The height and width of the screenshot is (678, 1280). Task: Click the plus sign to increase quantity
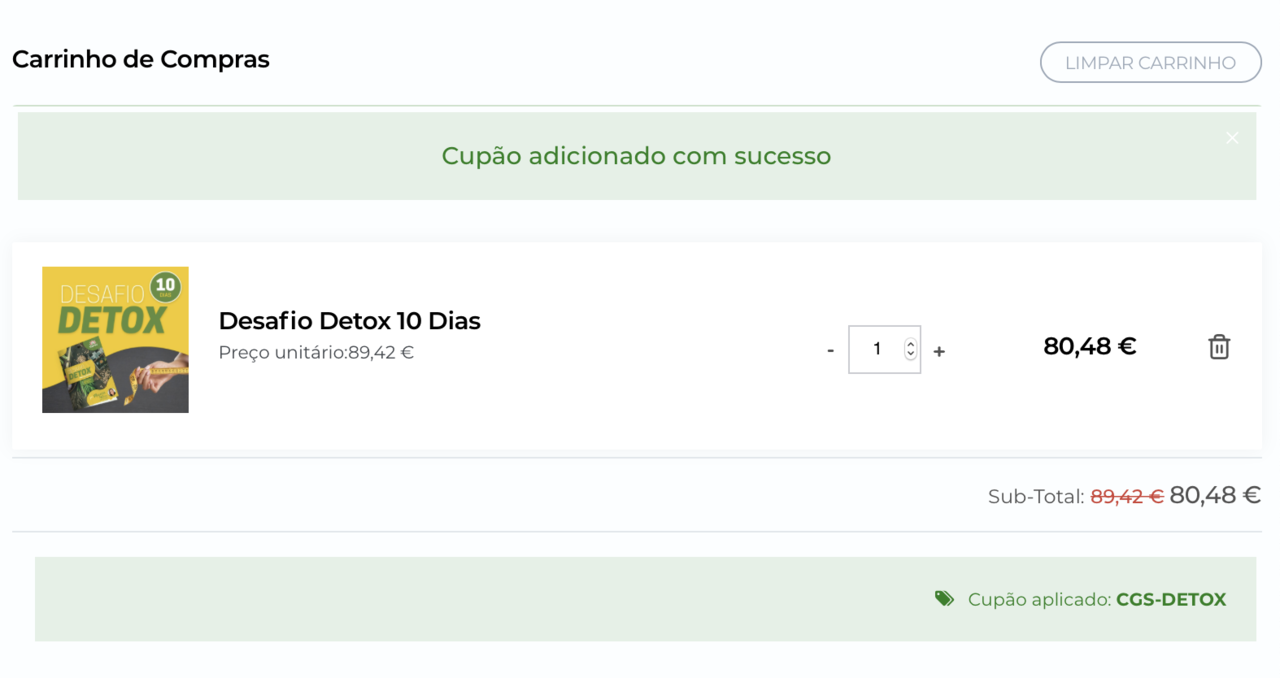(x=939, y=349)
